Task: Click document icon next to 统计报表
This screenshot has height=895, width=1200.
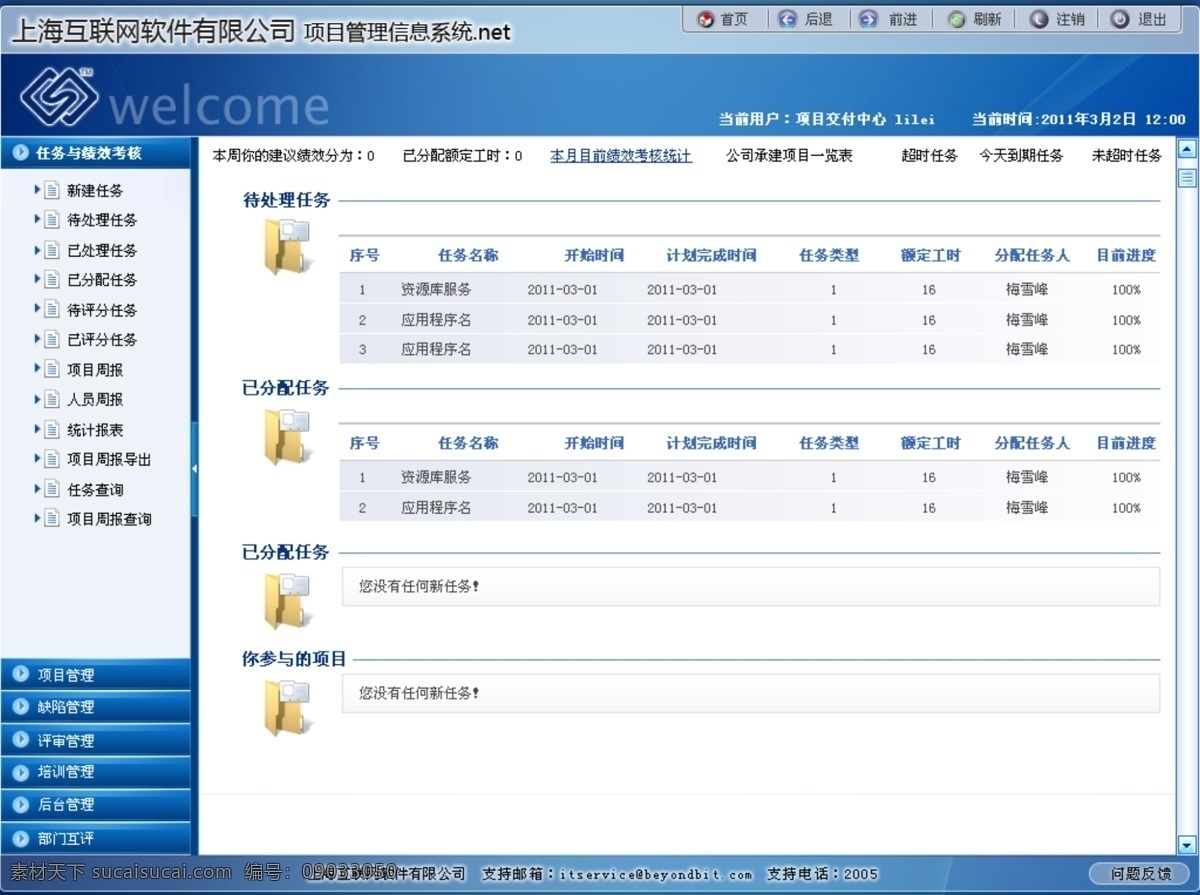Action: 52,429
